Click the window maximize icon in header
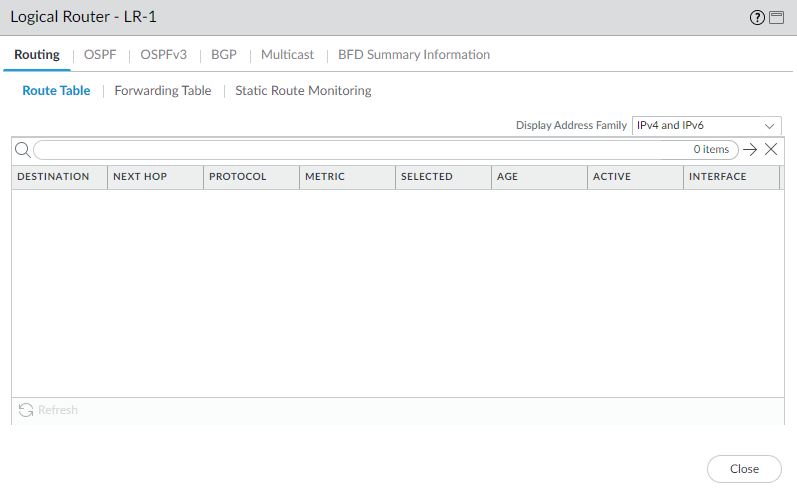The height and width of the screenshot is (493, 797). click(776, 18)
